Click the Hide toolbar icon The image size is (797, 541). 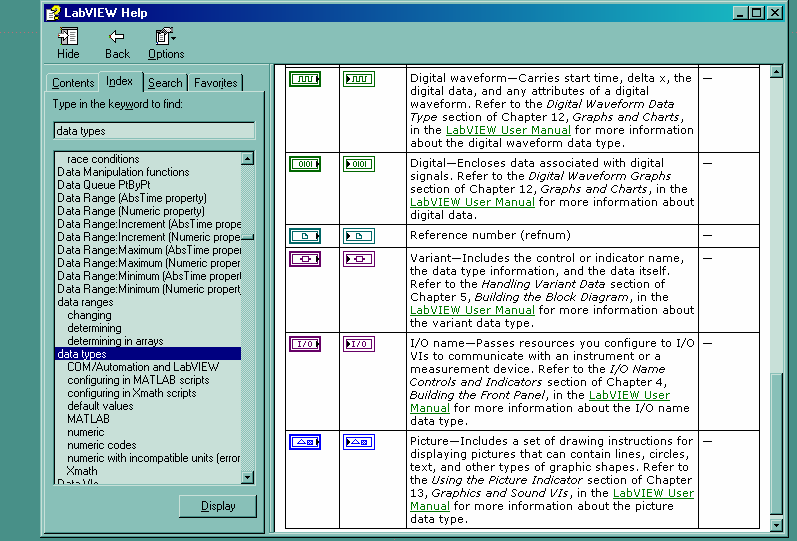pyautogui.click(x=68, y=37)
